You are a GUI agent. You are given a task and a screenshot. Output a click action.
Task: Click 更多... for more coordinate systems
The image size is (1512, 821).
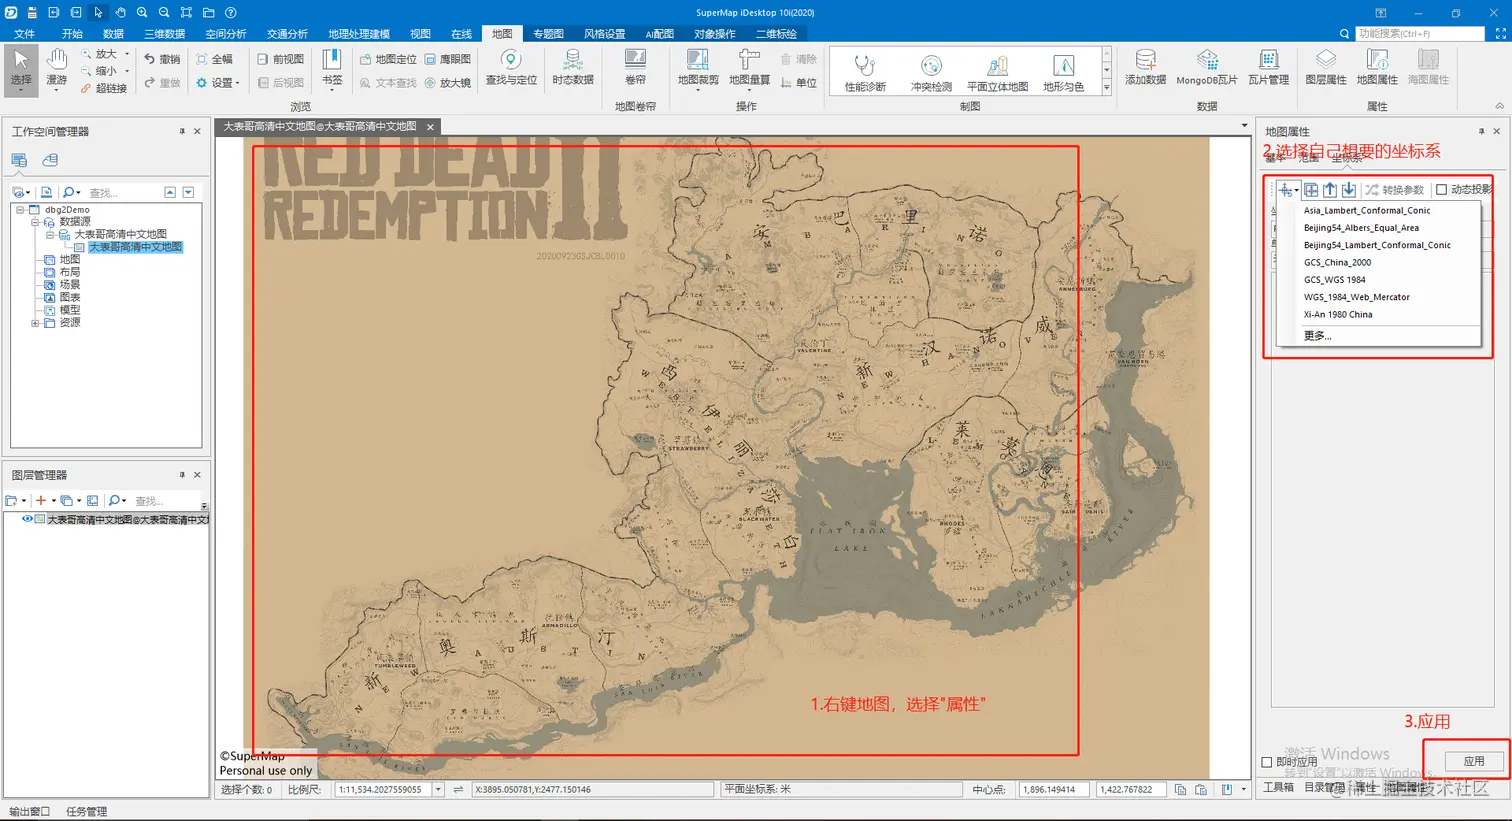[1317, 336]
